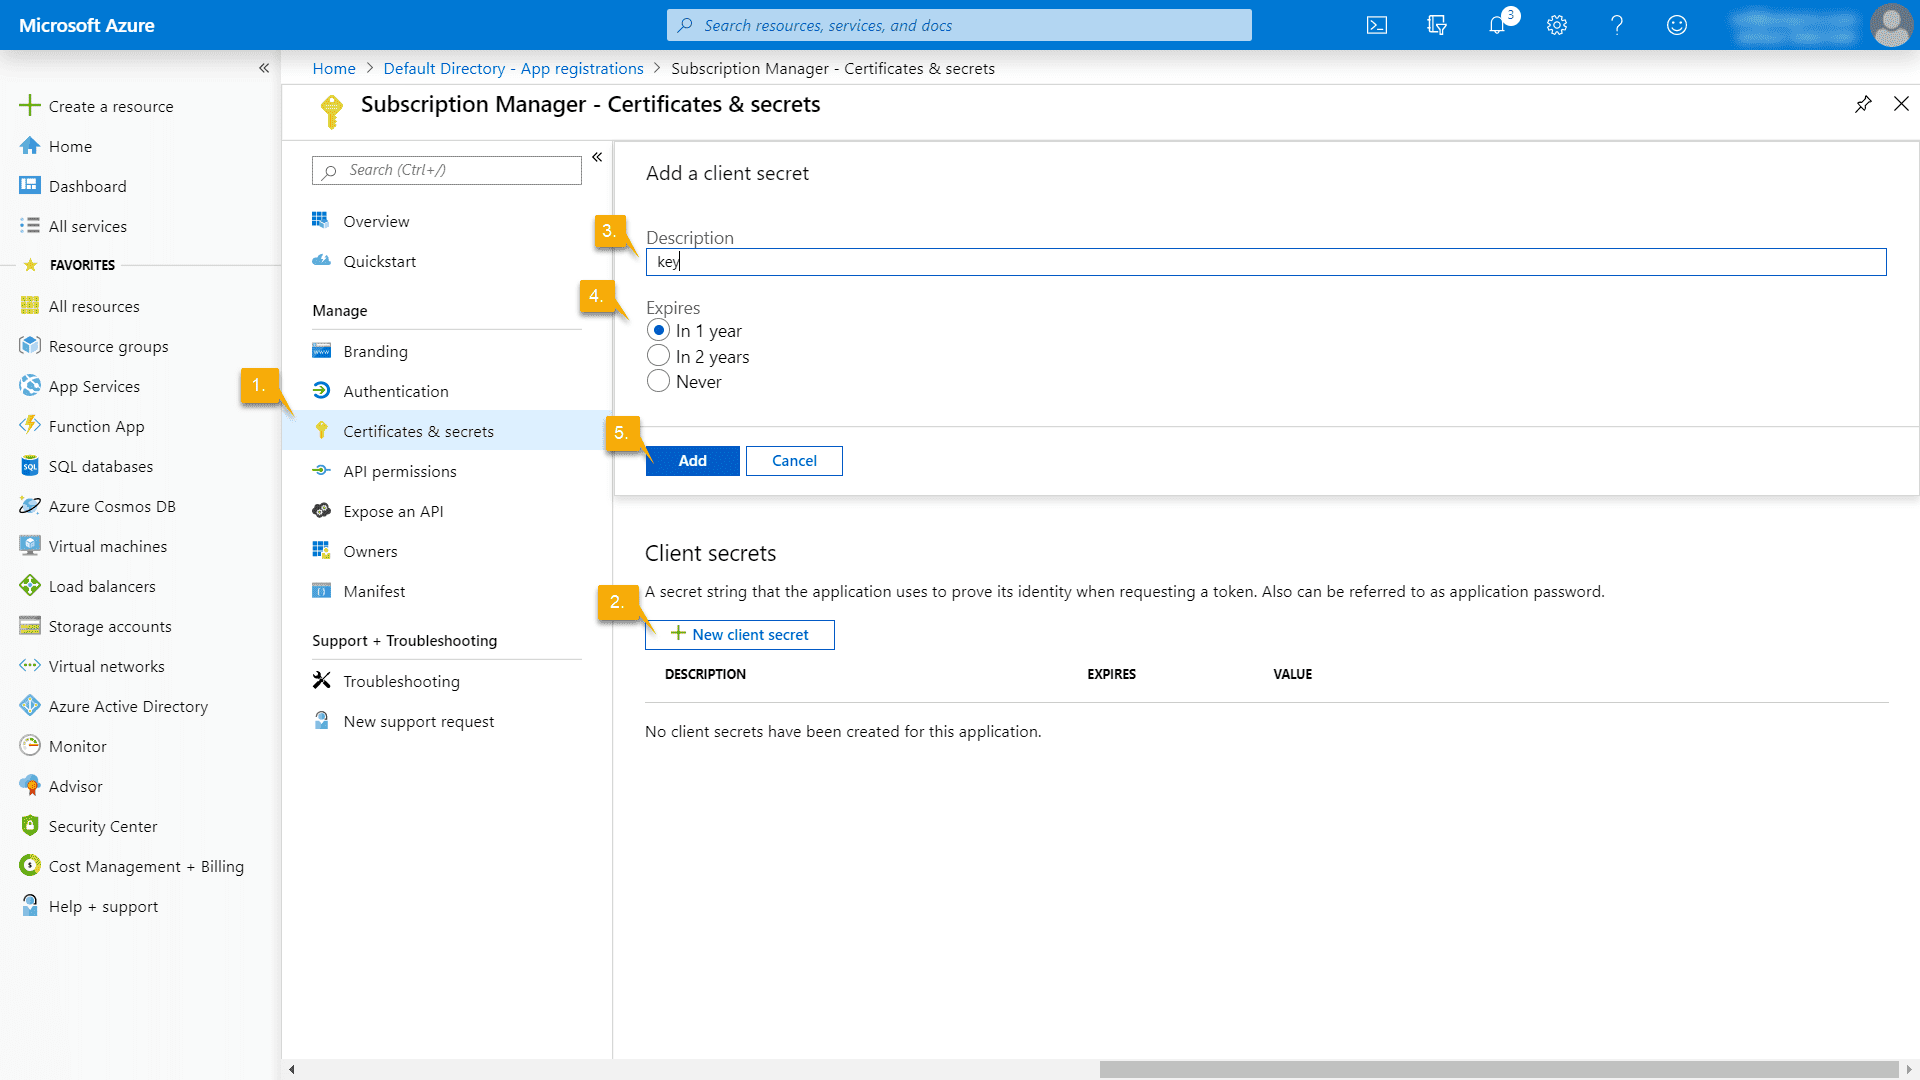Open directory and subscription filter icon
Screen dimensions: 1920x1080
tap(1437, 25)
